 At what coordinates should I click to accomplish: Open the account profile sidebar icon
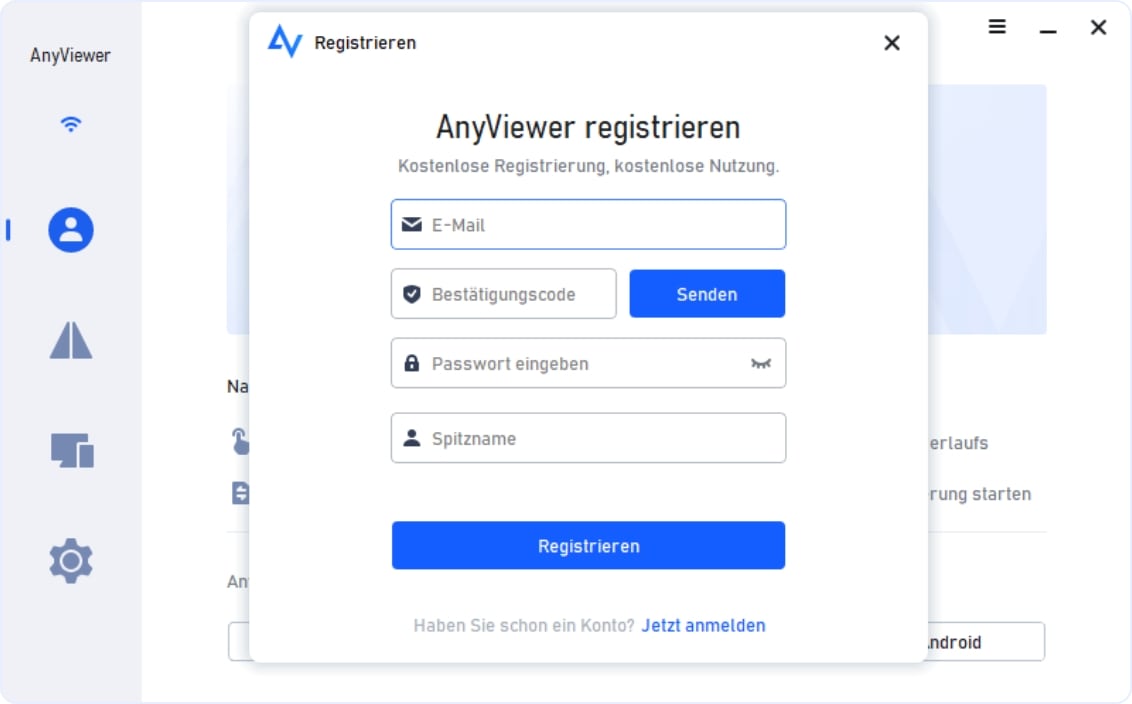coord(71,230)
